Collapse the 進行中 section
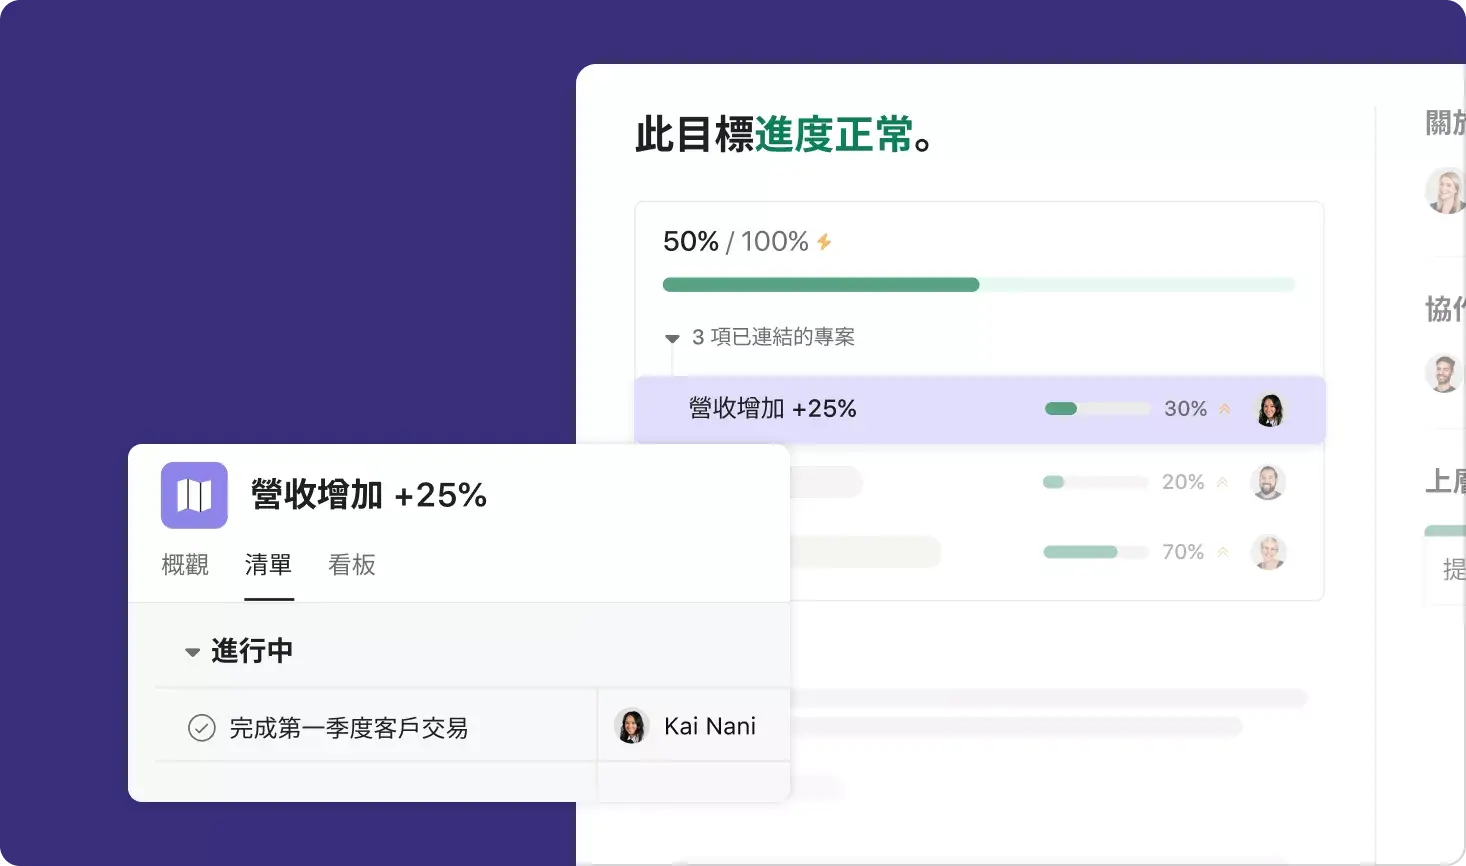Screen dimensions: 1466x866 coord(192,652)
